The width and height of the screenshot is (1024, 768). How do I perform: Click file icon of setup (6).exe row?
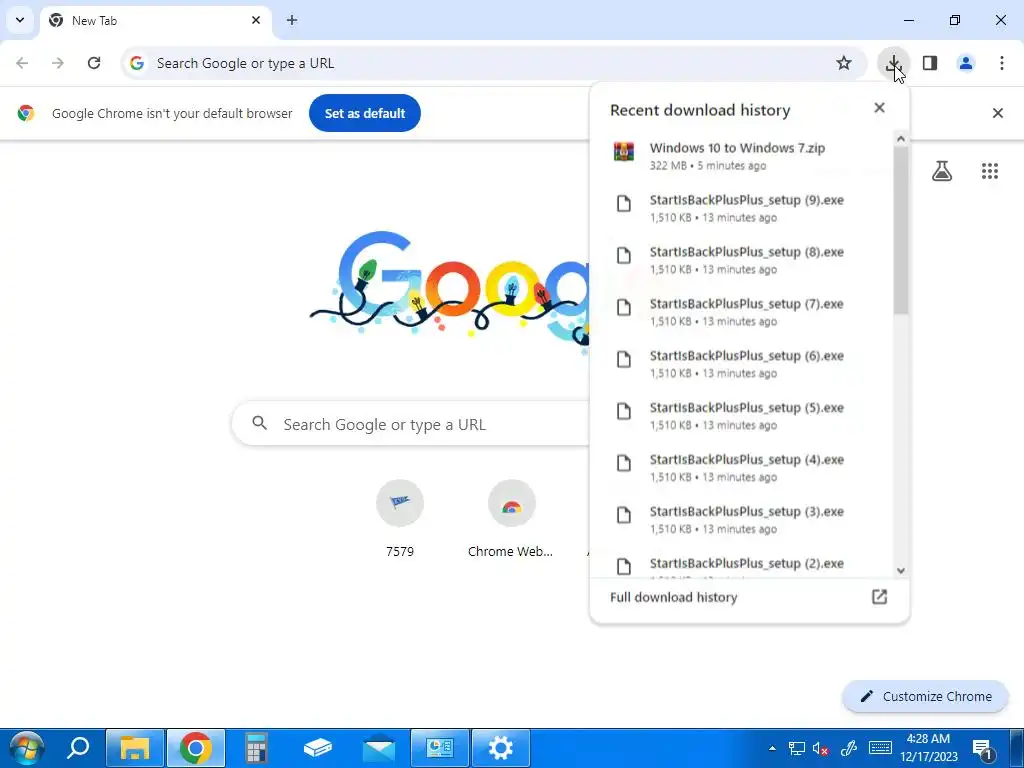[624, 359]
